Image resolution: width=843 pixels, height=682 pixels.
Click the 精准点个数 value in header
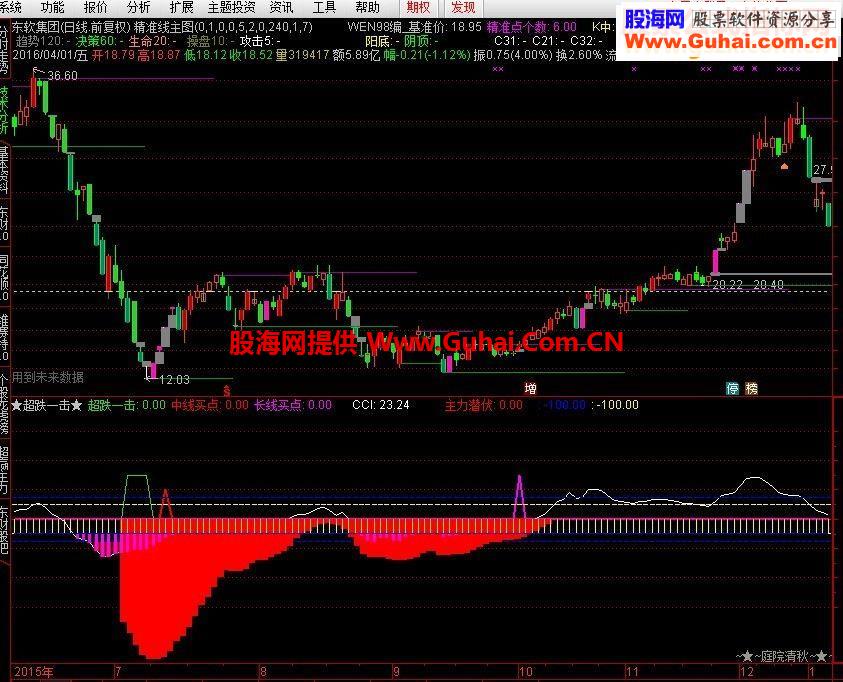tap(531, 27)
